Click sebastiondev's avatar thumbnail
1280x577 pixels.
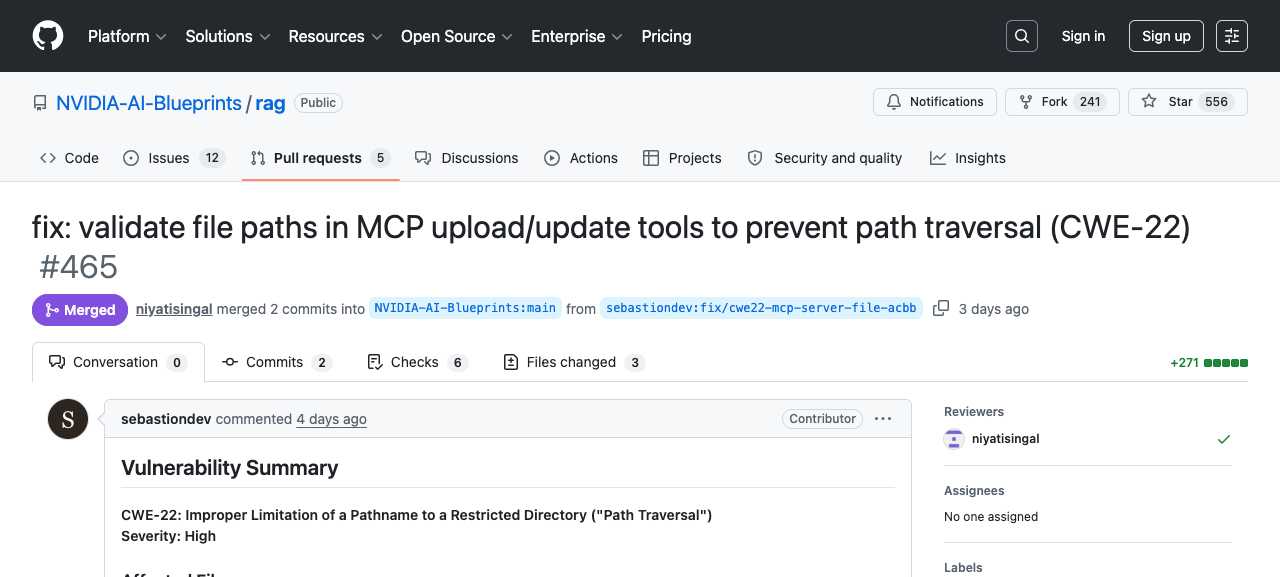[x=68, y=418]
